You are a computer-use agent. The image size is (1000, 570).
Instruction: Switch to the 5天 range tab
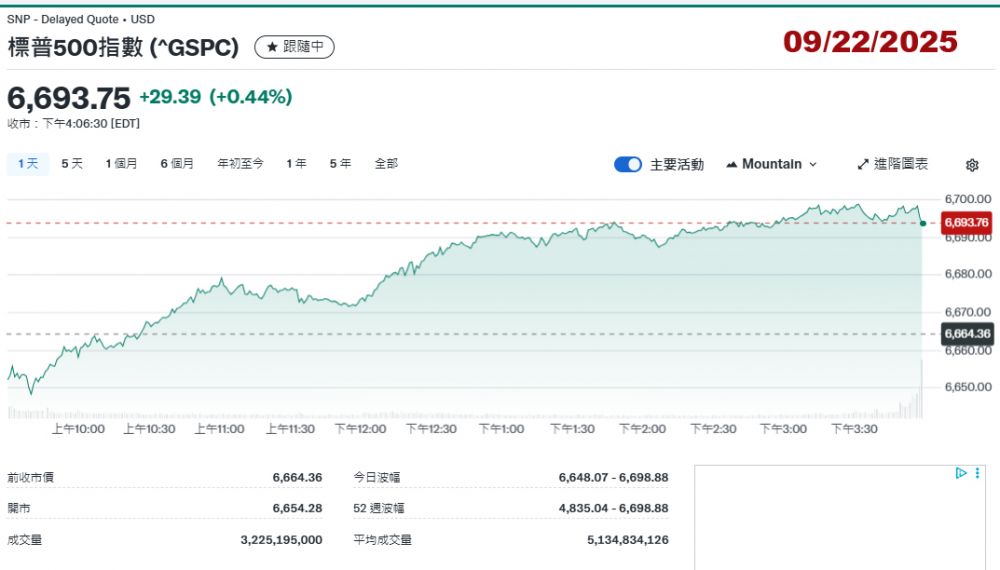tap(72, 164)
